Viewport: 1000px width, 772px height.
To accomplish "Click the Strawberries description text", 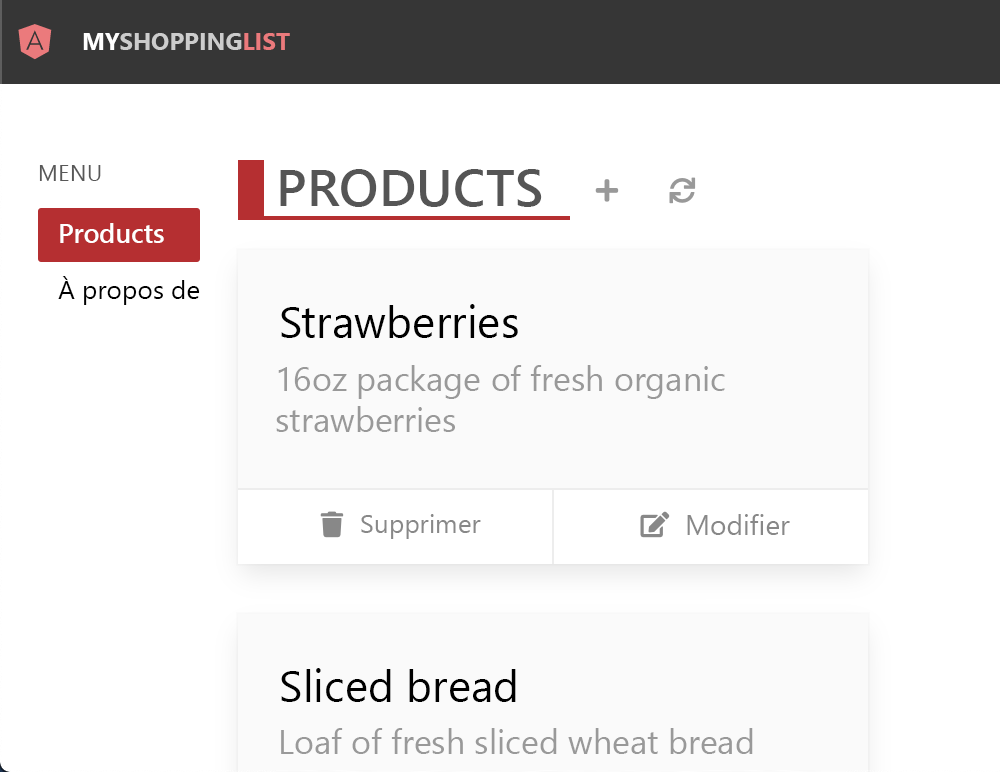I will coord(500,399).
